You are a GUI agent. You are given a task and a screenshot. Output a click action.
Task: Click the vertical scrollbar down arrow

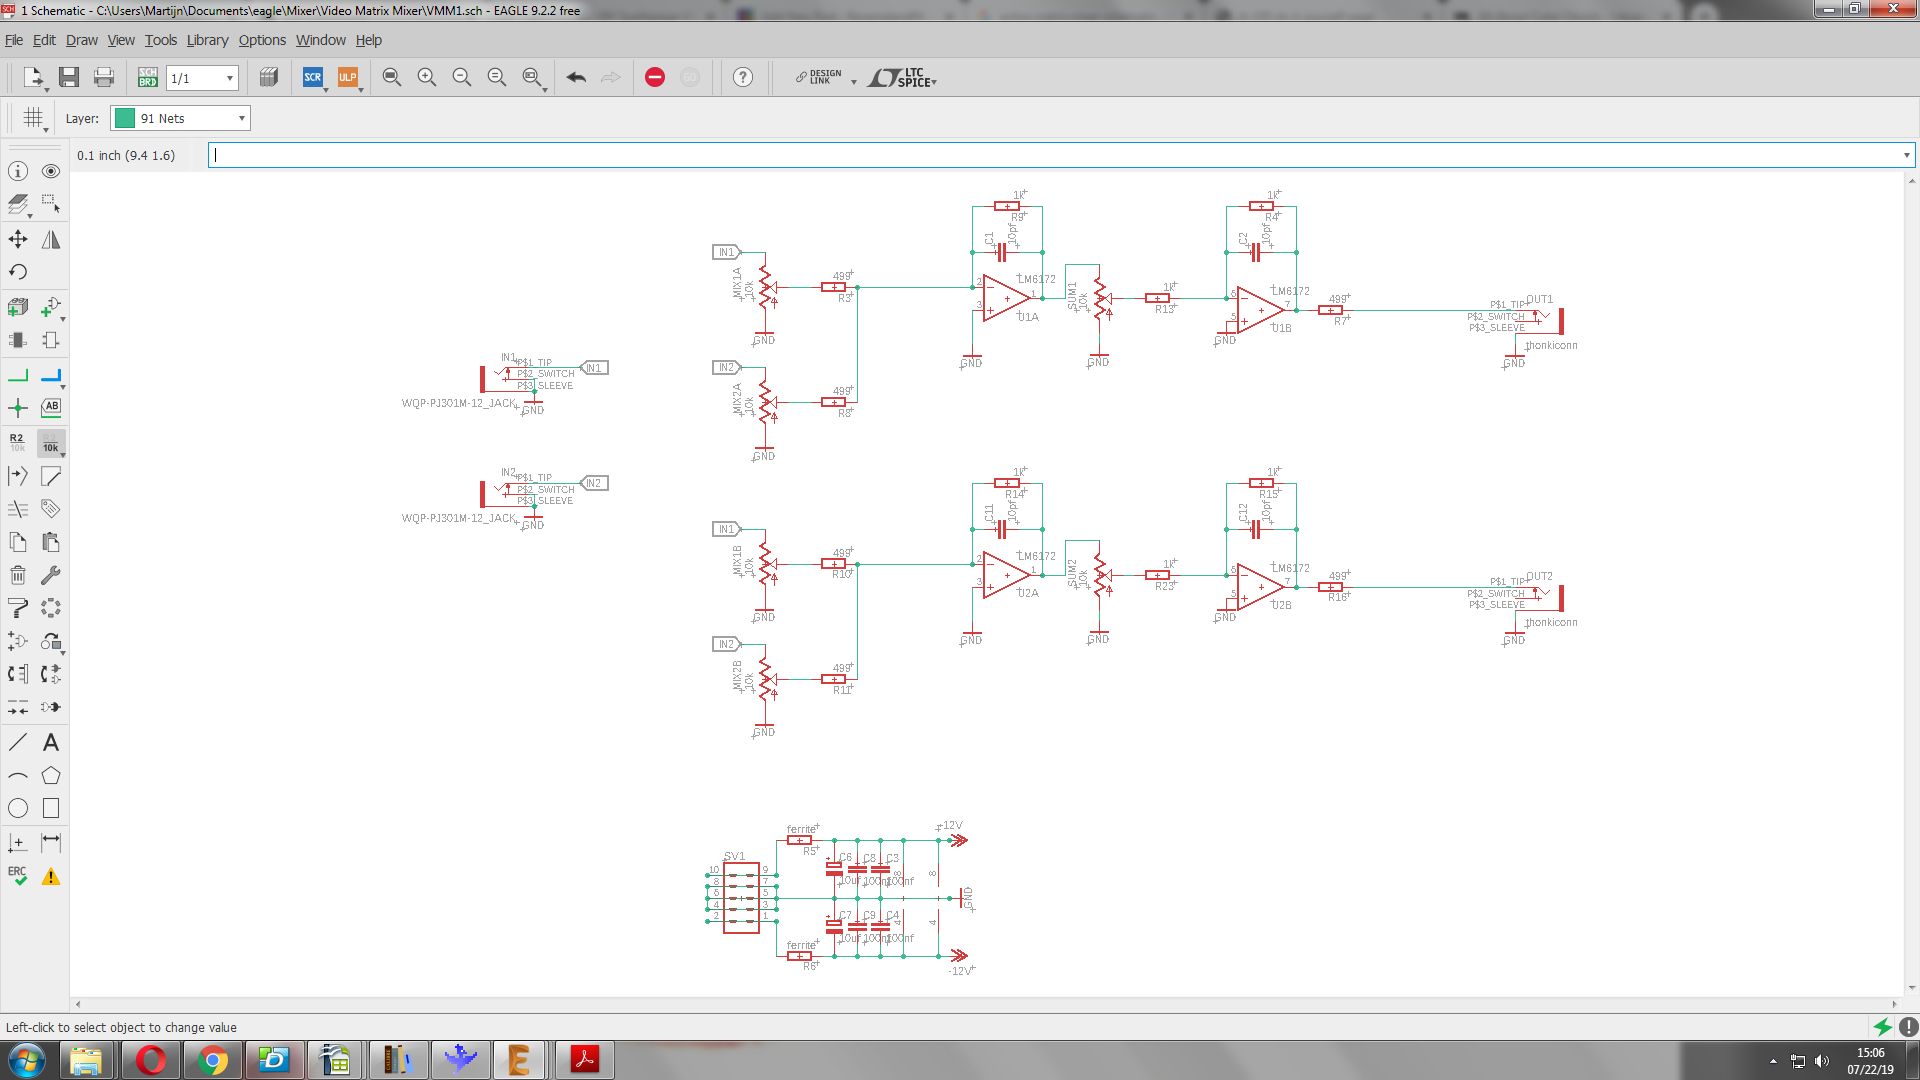pos(1912,989)
